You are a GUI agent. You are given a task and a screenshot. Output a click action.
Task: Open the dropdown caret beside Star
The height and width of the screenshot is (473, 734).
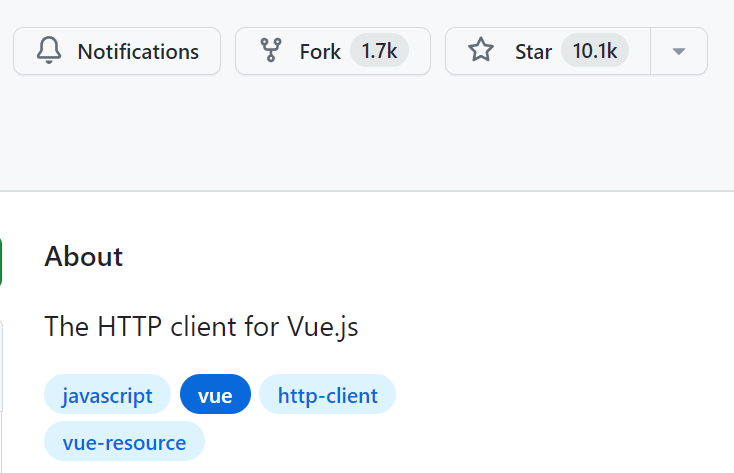point(679,51)
